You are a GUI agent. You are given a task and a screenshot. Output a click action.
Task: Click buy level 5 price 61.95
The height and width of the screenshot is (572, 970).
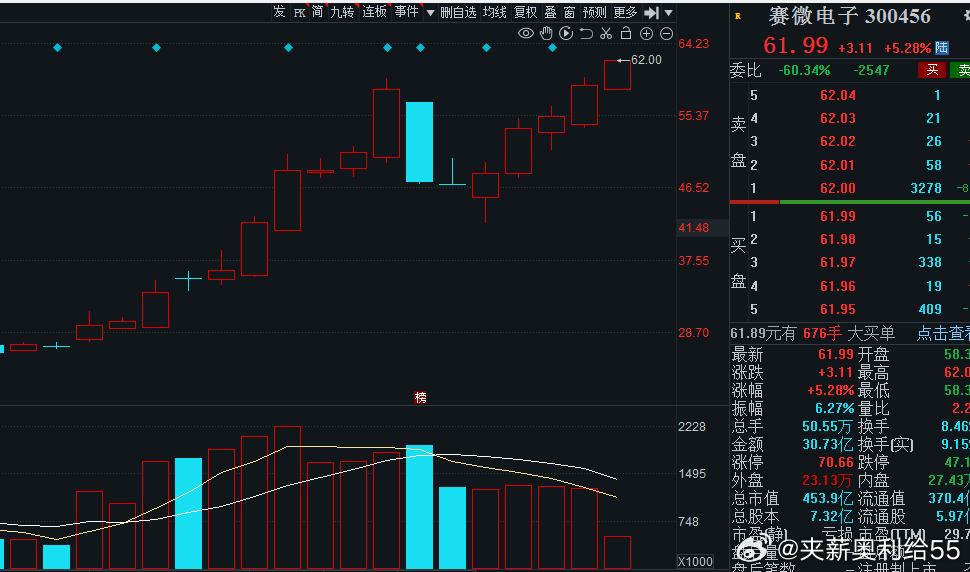tap(838, 309)
